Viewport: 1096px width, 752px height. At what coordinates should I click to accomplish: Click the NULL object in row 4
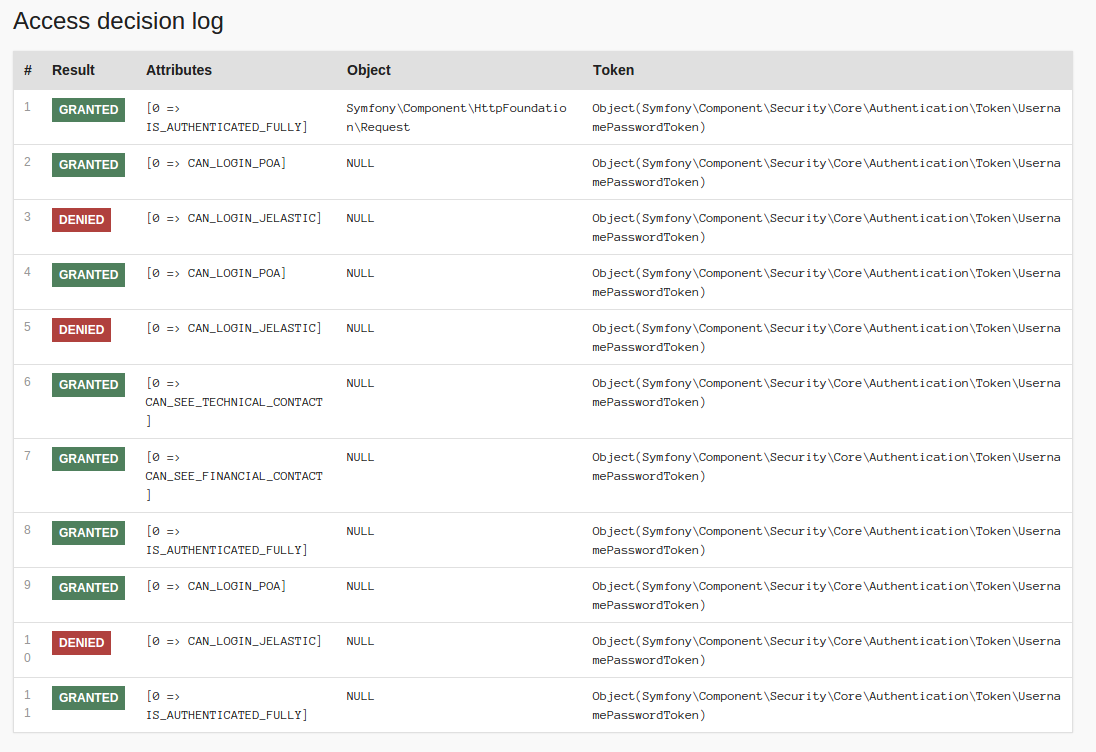coord(360,273)
